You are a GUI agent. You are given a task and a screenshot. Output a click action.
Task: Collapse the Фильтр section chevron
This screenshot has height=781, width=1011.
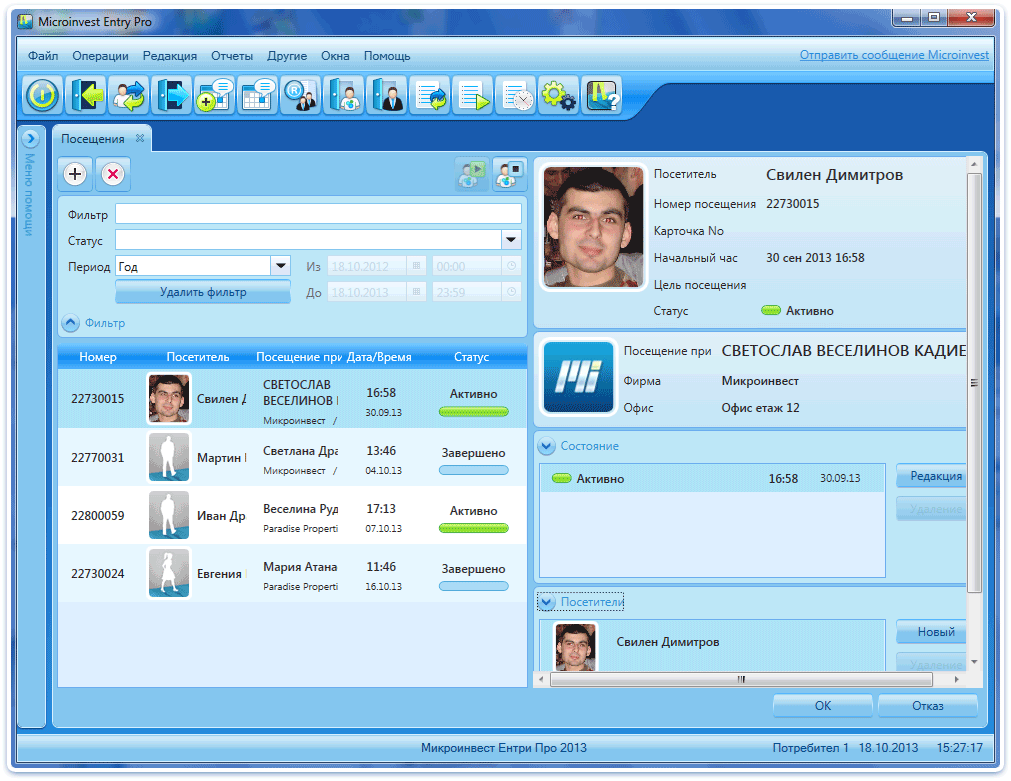pyautogui.click(x=70, y=322)
